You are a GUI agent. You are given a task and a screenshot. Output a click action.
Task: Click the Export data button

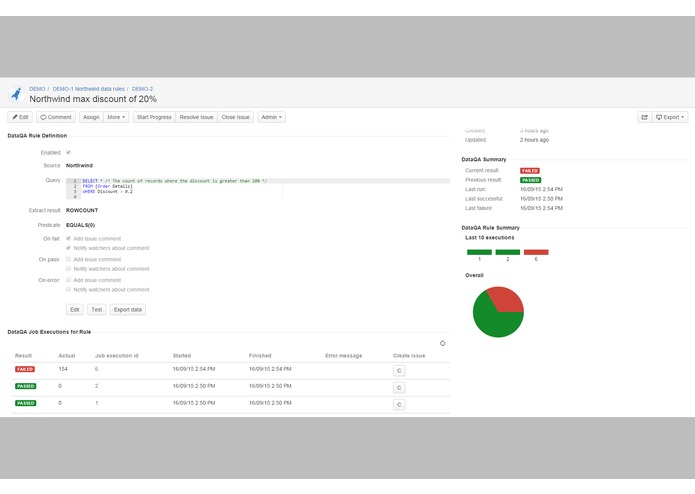(128, 310)
